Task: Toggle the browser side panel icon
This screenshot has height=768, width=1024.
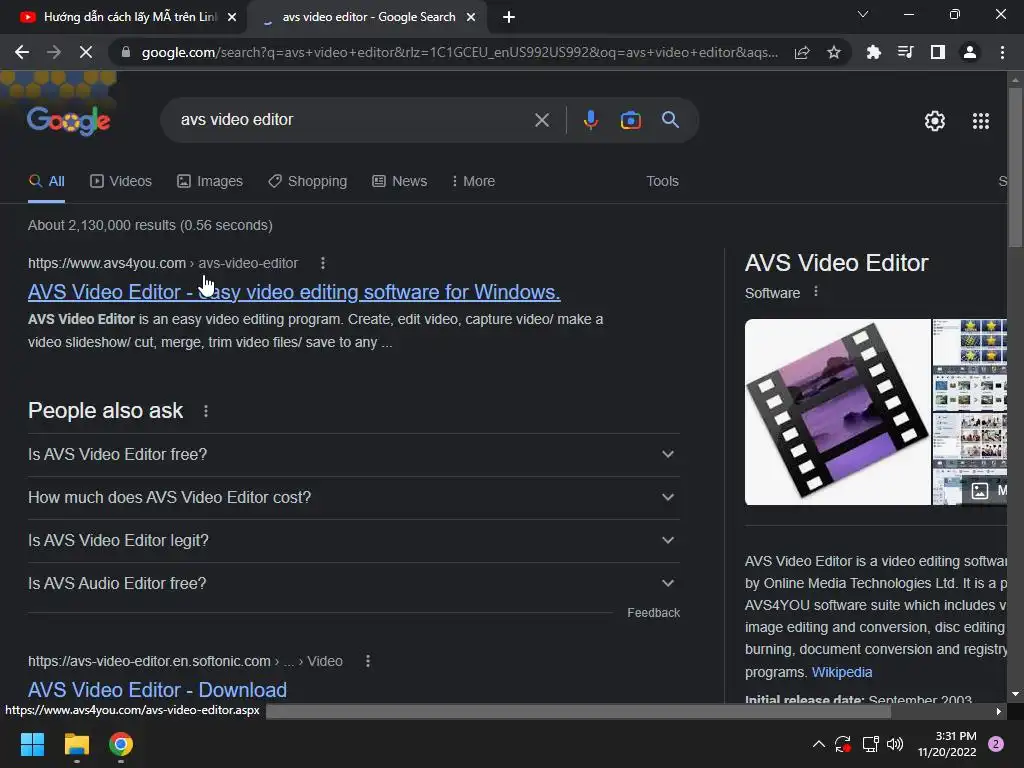Action: (x=937, y=52)
